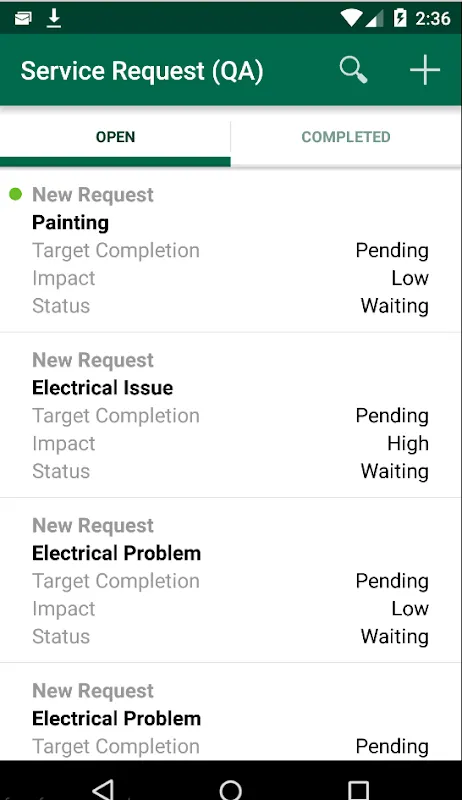
Task: Tap Waiting status of Painting request
Action: (x=394, y=306)
